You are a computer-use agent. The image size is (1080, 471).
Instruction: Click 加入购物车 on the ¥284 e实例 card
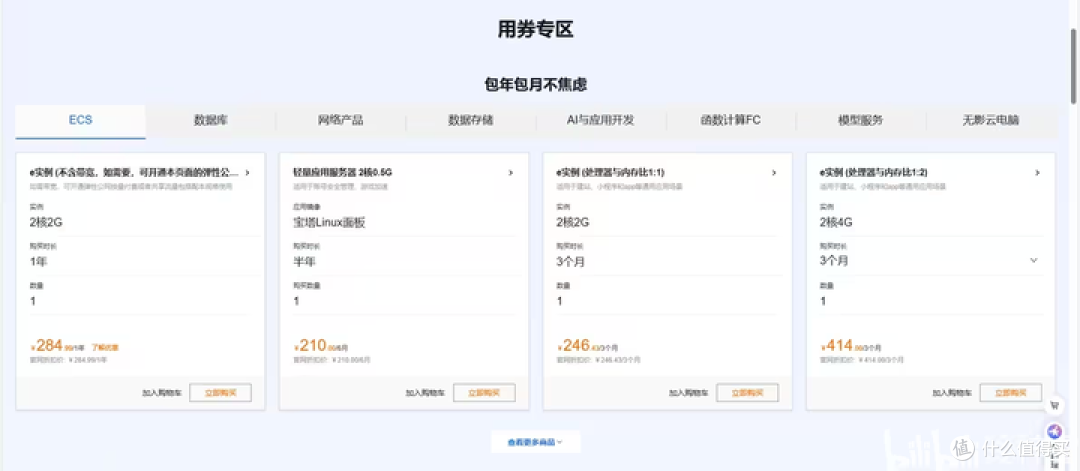click(162, 392)
